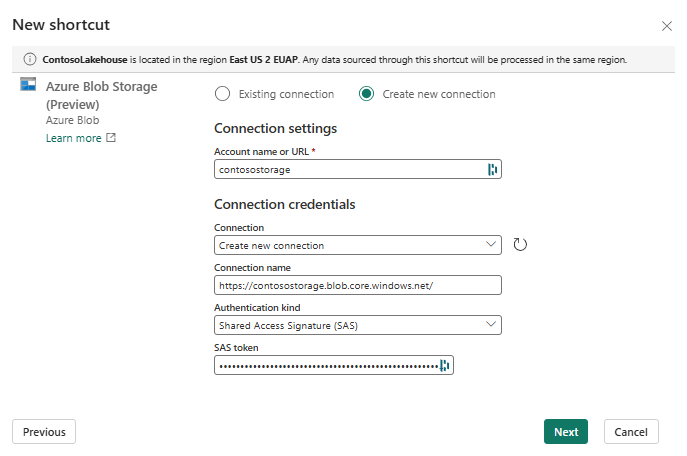Open the Authentication kind dropdown
Image resolution: width=687 pixels, height=456 pixels.
click(358, 325)
